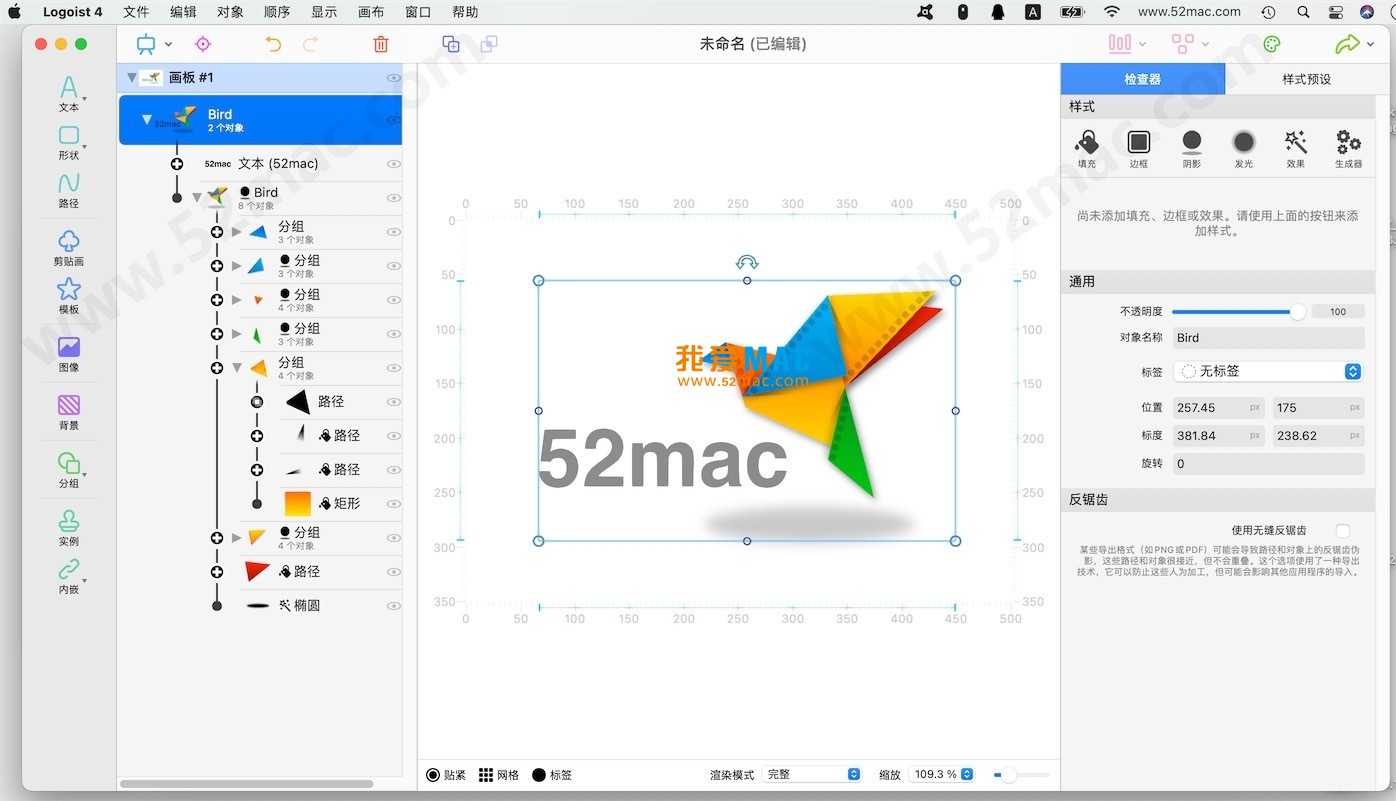Select the 形状 shape tool
Screen dimensions: 1396x801
point(68,142)
